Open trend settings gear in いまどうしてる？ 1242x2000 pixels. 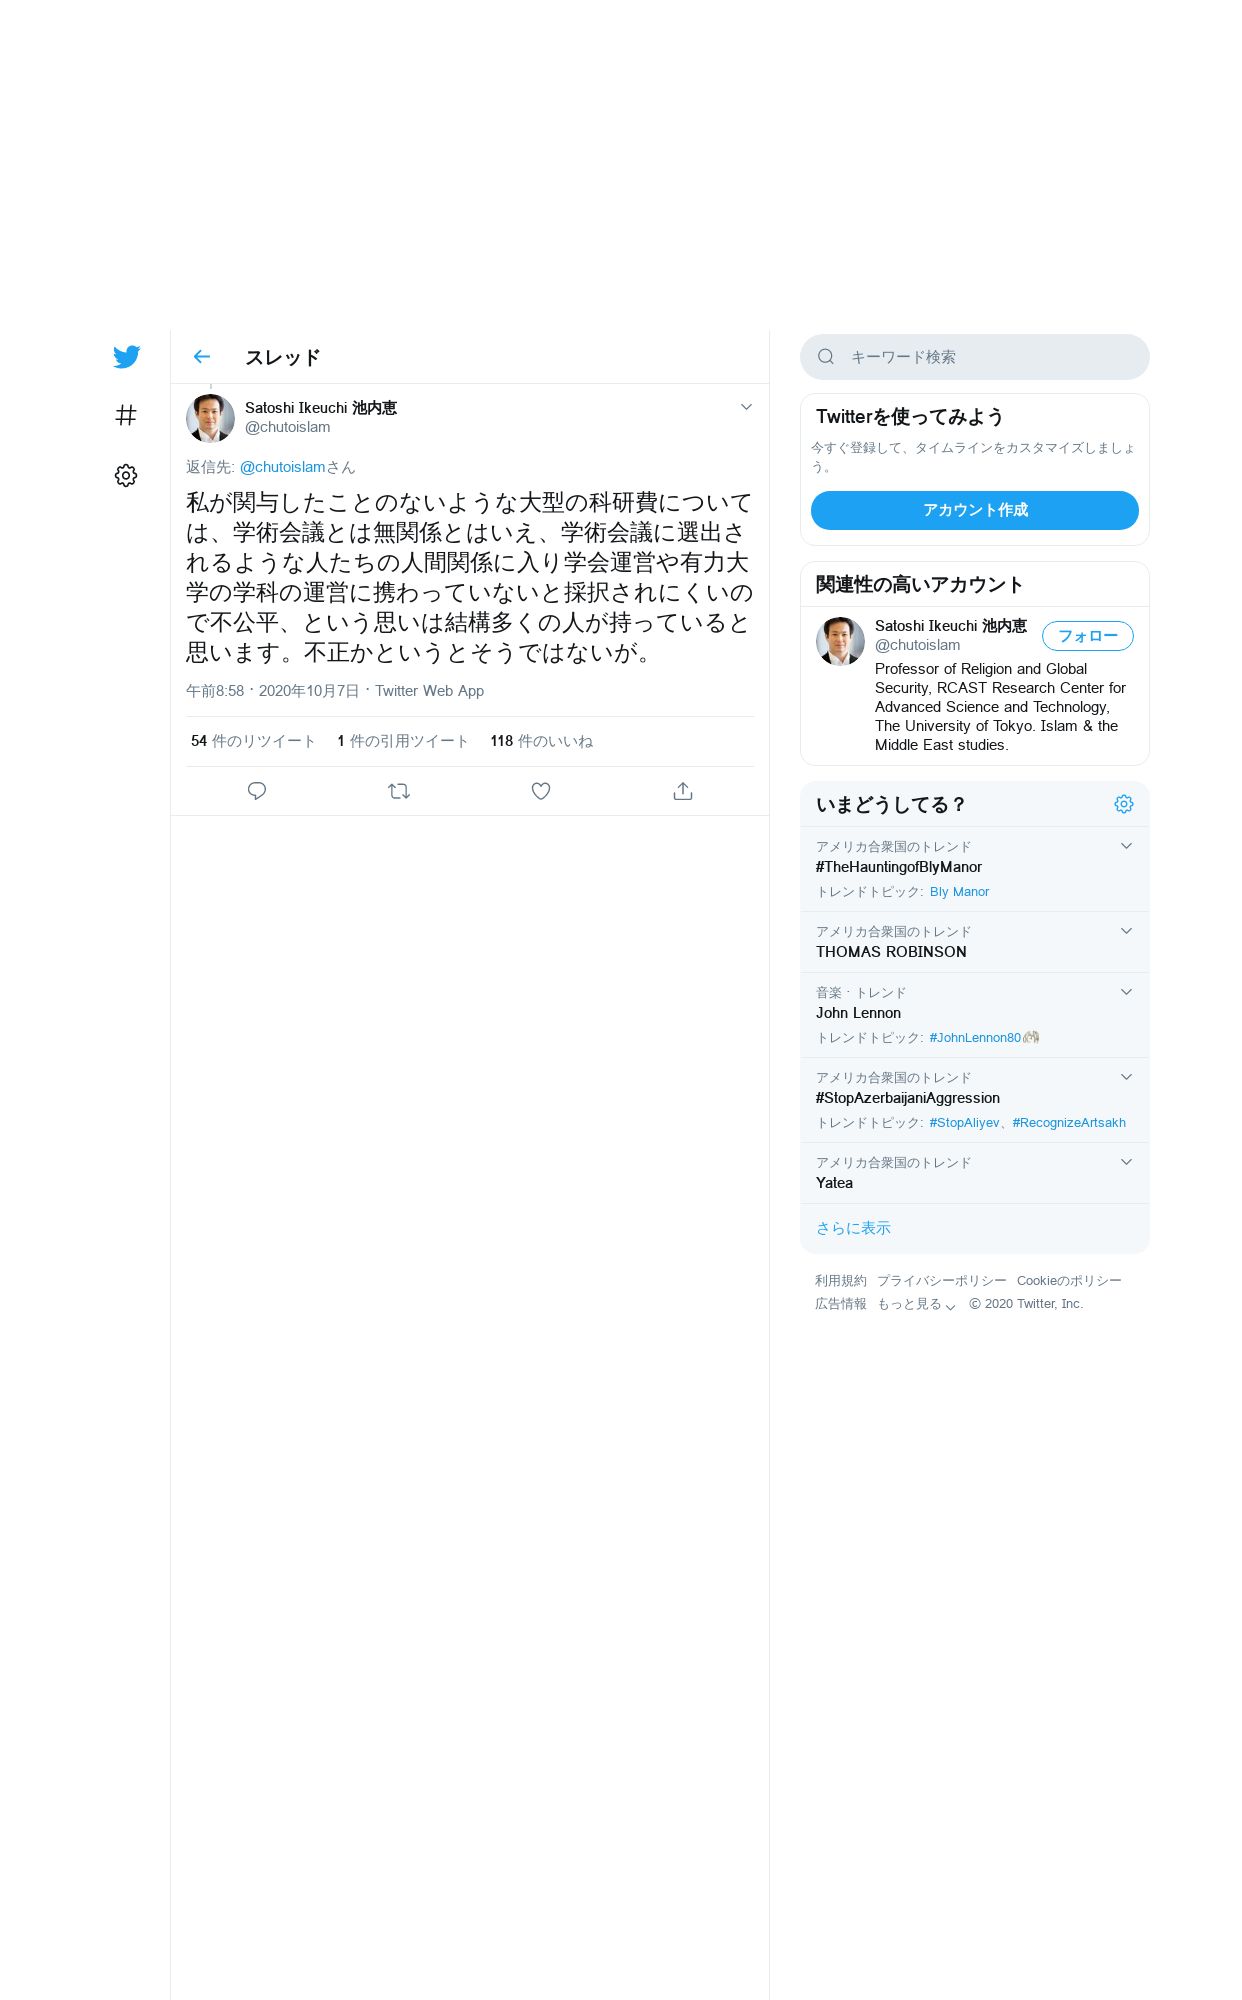(1124, 804)
